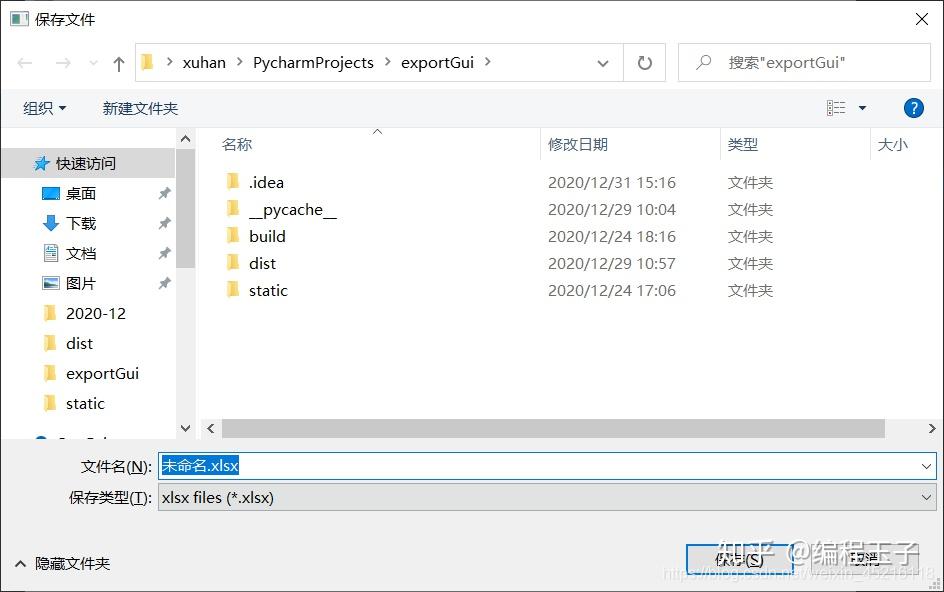Open the 下载 folder in sidebar
Image resolution: width=944 pixels, height=592 pixels.
79,223
